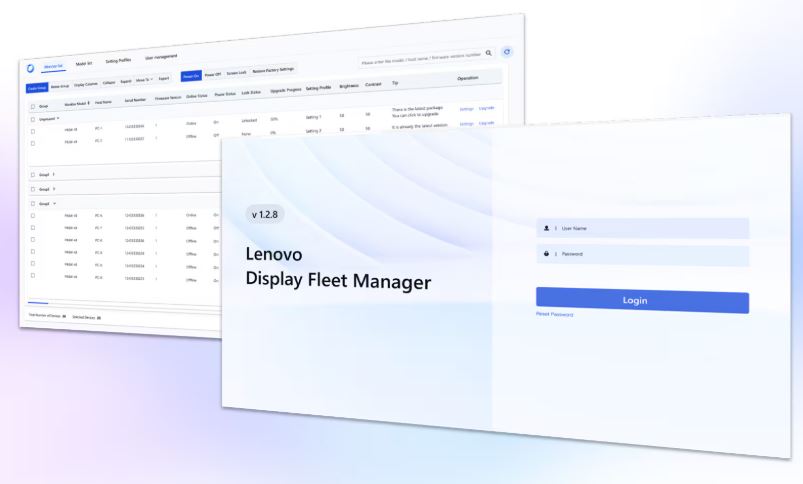Collapse the Ungrouped group arrow
The image size is (803, 484).
click(x=58, y=117)
